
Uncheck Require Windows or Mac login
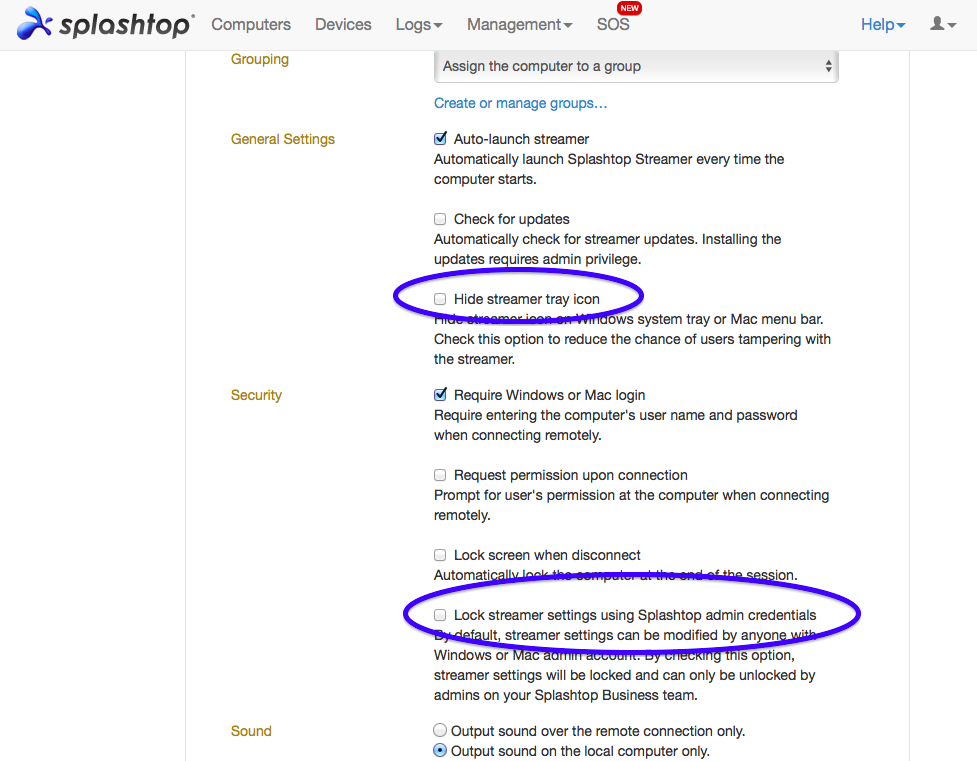441,395
